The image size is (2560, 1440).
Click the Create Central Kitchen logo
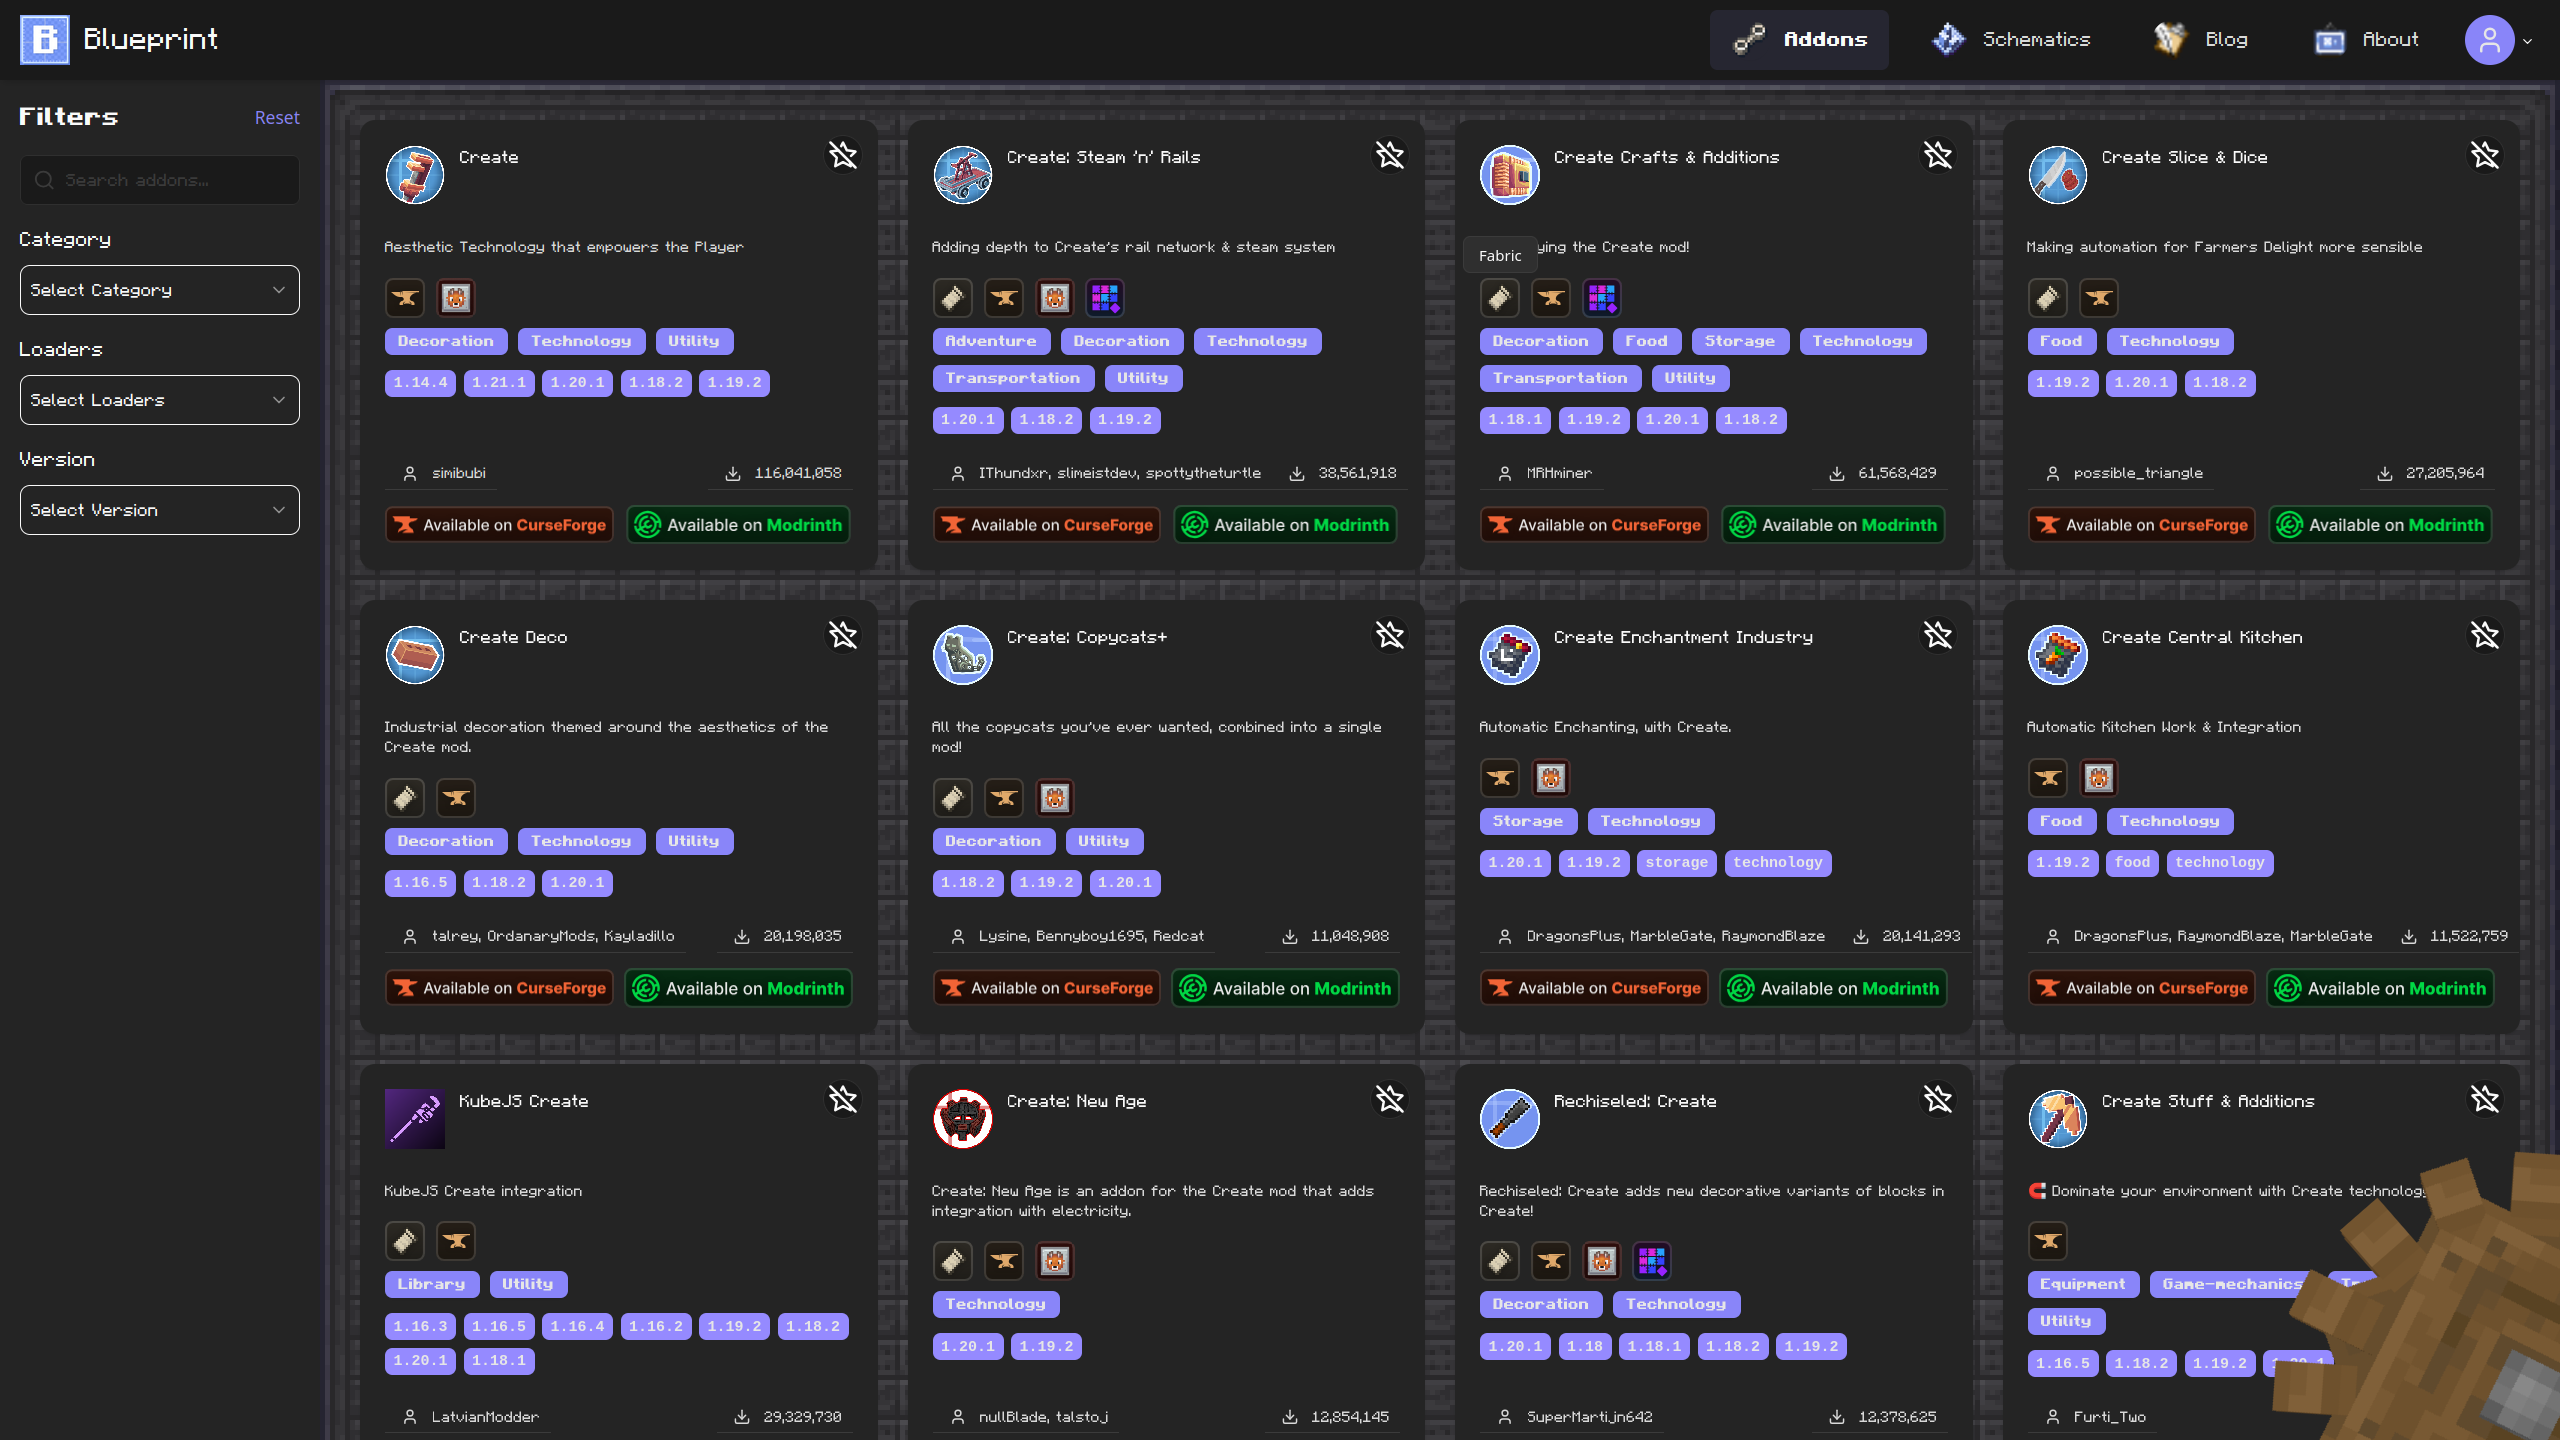point(2058,655)
